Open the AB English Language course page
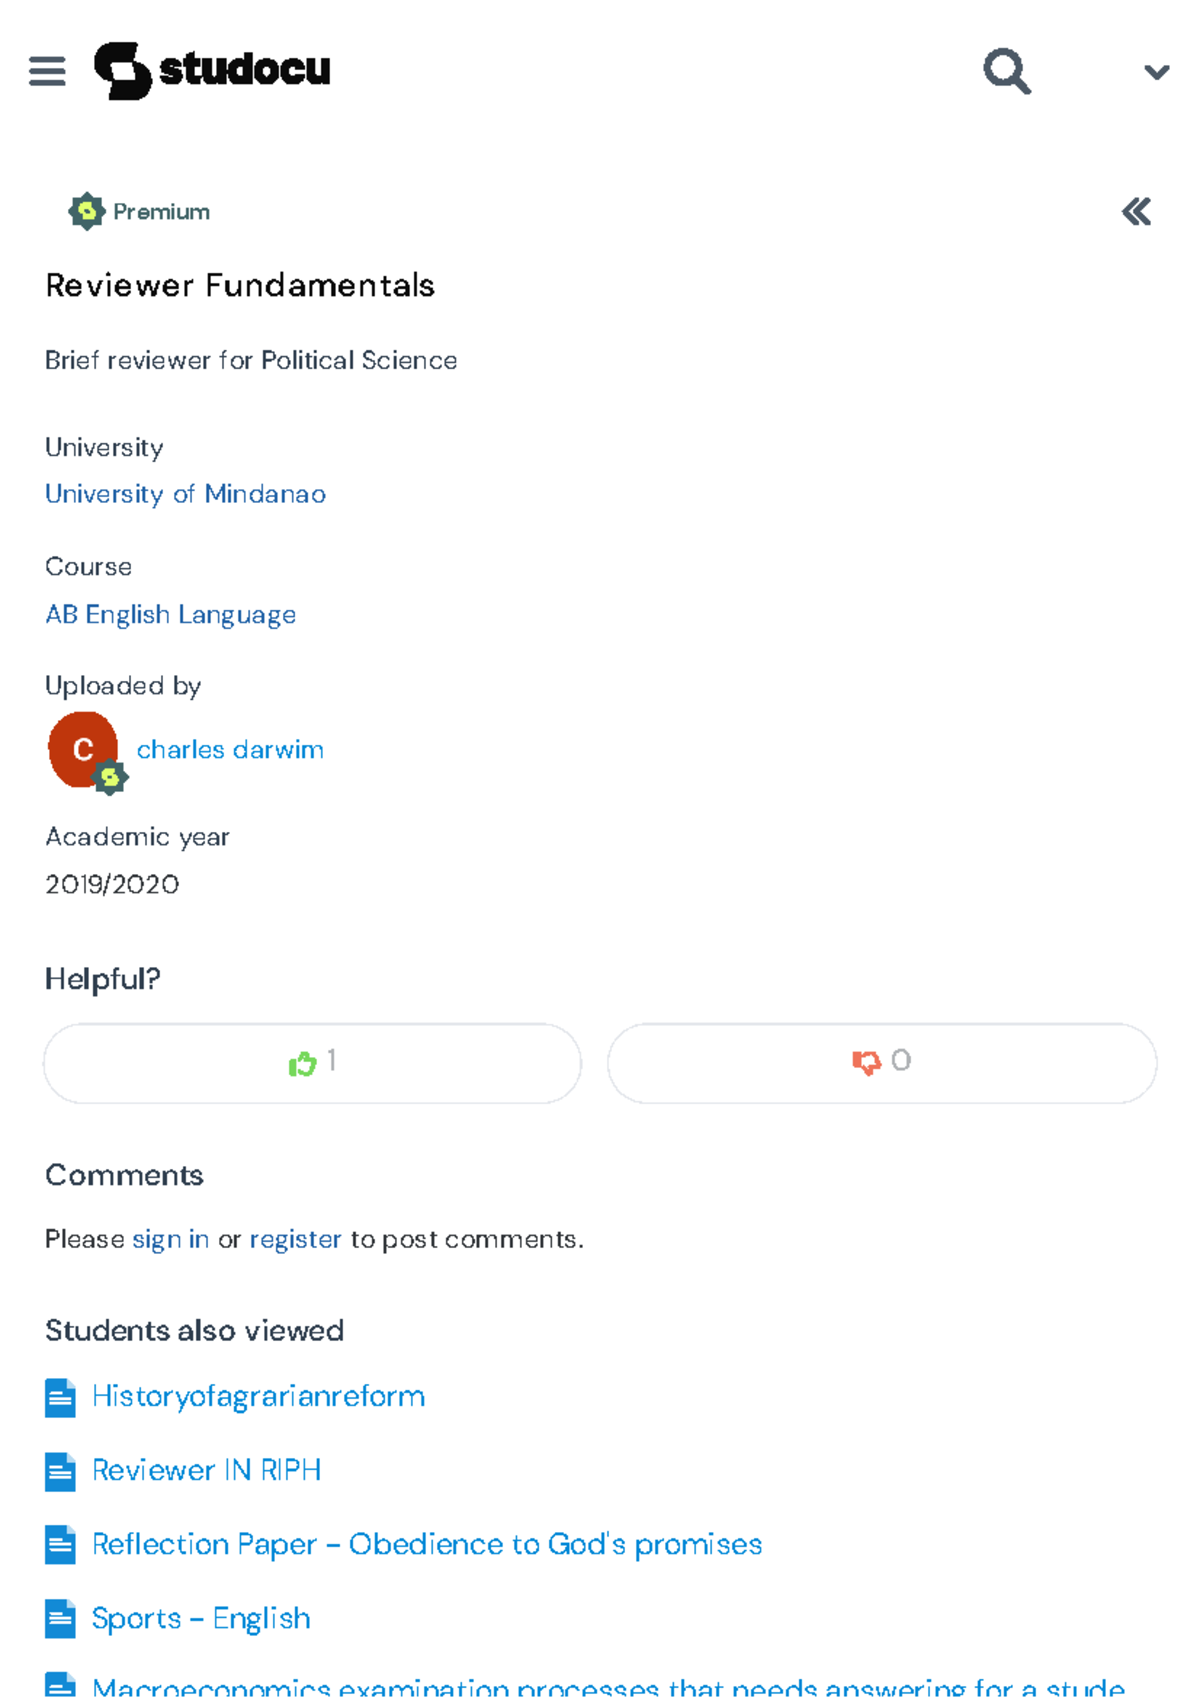 pyautogui.click(x=169, y=614)
